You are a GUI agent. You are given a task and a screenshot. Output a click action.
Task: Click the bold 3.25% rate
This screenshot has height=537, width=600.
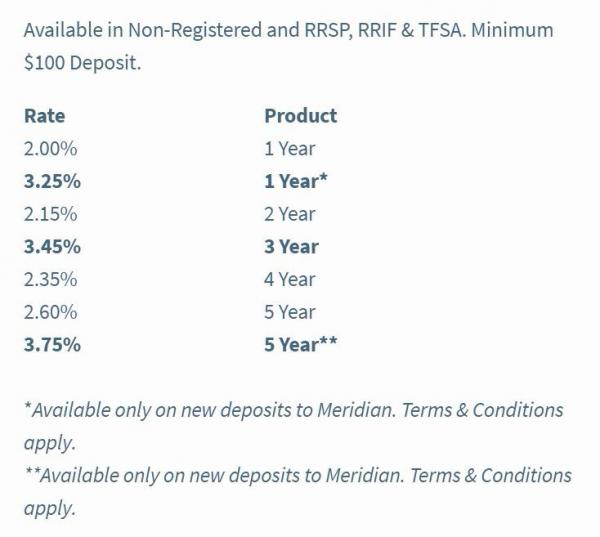(52, 181)
